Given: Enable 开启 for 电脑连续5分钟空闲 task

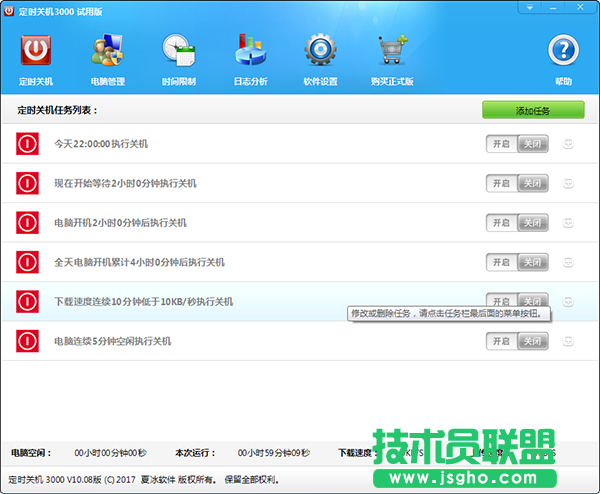Looking at the screenshot, I should click(x=502, y=341).
